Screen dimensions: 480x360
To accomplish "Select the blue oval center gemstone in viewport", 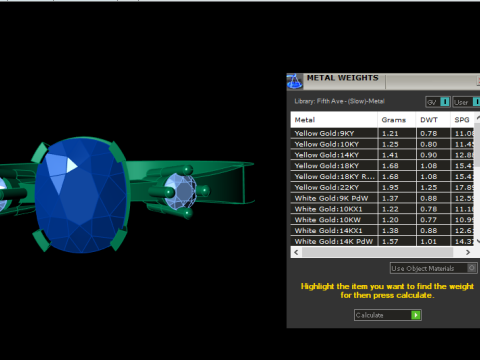I will tap(82, 195).
